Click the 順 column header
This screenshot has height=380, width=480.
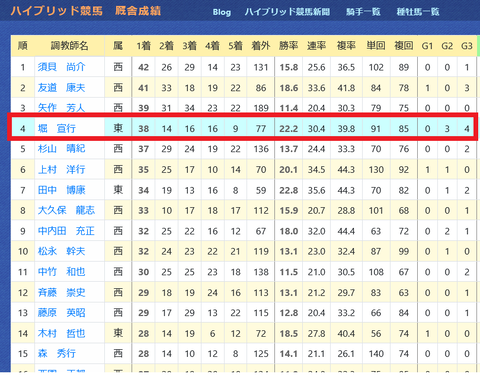point(23,46)
